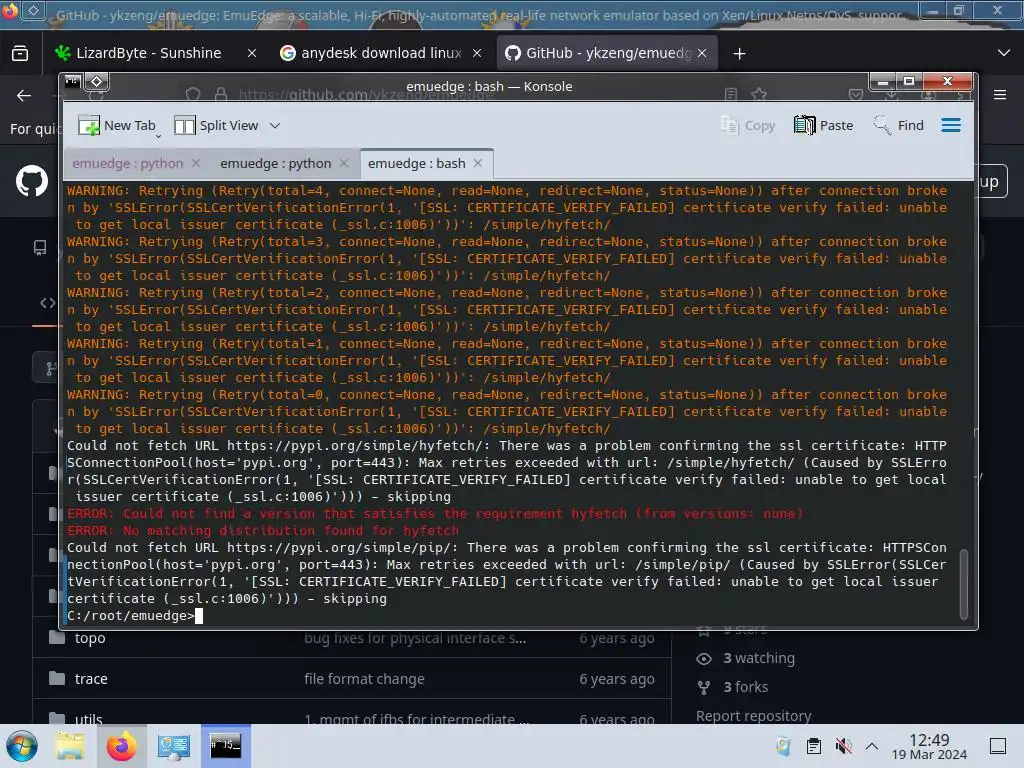1024x768 pixels.
Task: Toggle Konsole keep-on-all-desktops pin icon
Action: point(97,82)
